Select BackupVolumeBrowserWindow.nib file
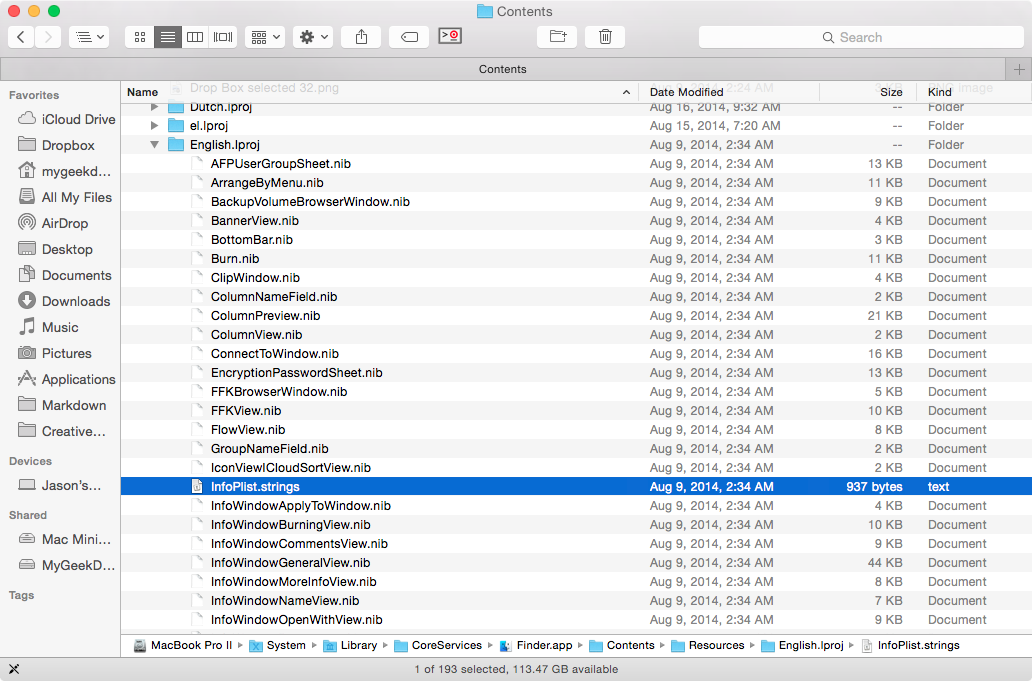Screen dimensions: 1032x681 (x=576, y=202)
